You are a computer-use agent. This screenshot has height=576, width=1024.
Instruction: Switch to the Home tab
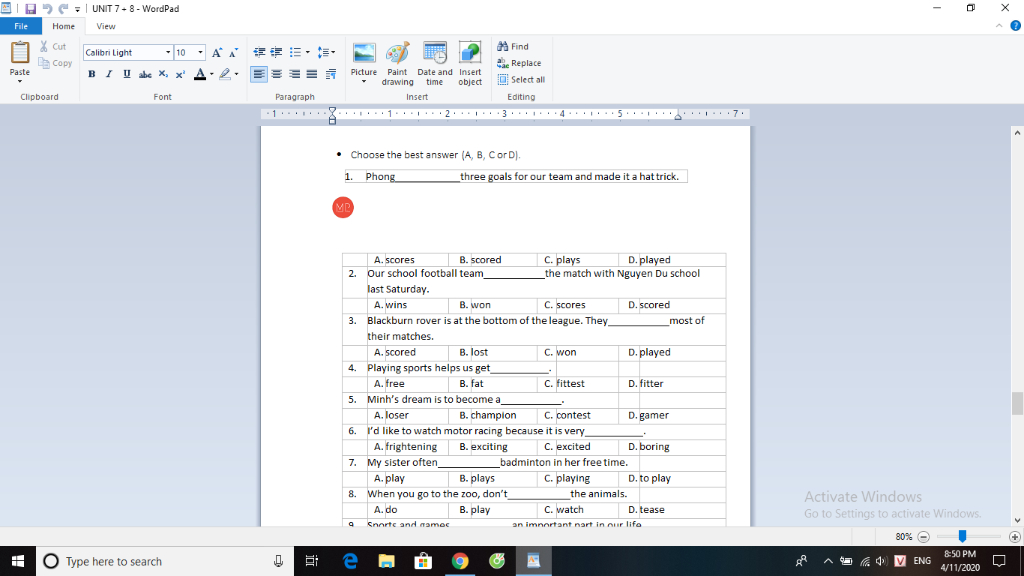click(63, 26)
